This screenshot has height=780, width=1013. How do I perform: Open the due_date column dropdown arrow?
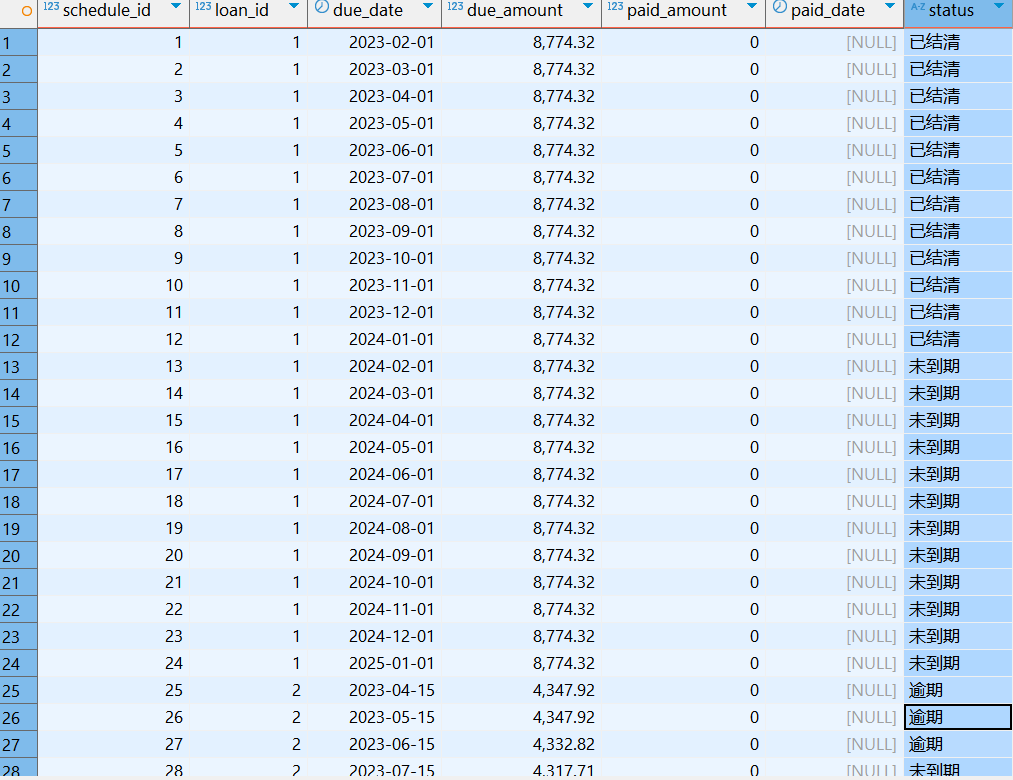(428, 9)
